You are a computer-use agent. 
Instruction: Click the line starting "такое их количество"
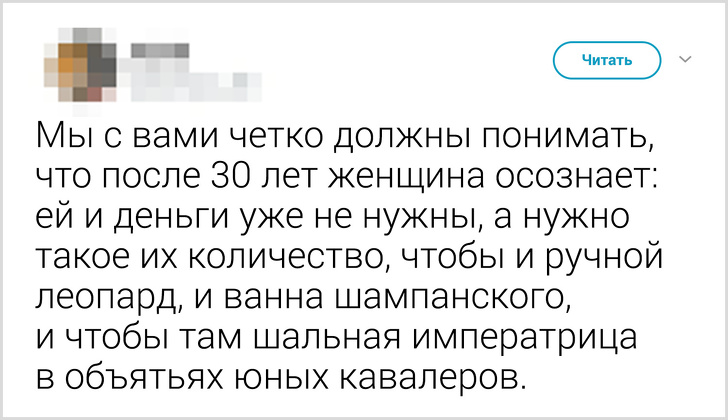350,259
